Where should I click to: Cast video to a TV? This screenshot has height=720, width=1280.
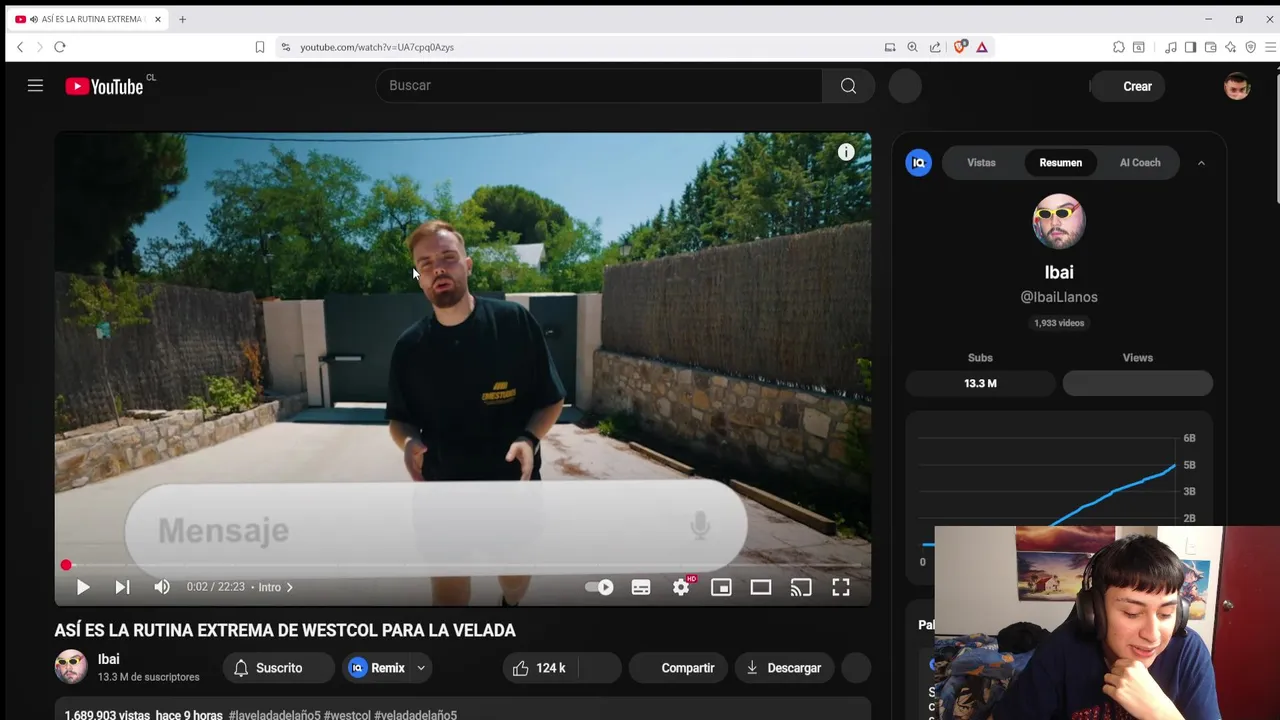point(801,587)
